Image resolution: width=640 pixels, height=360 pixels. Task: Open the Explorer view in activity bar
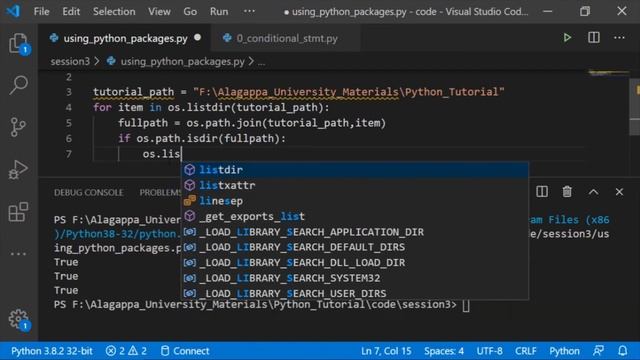[18, 44]
